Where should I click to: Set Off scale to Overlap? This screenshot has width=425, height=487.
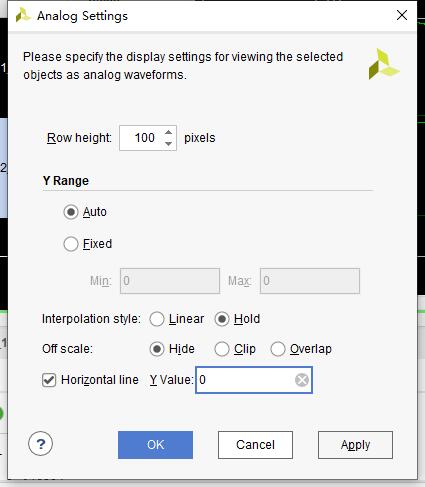pyautogui.click(x=278, y=349)
